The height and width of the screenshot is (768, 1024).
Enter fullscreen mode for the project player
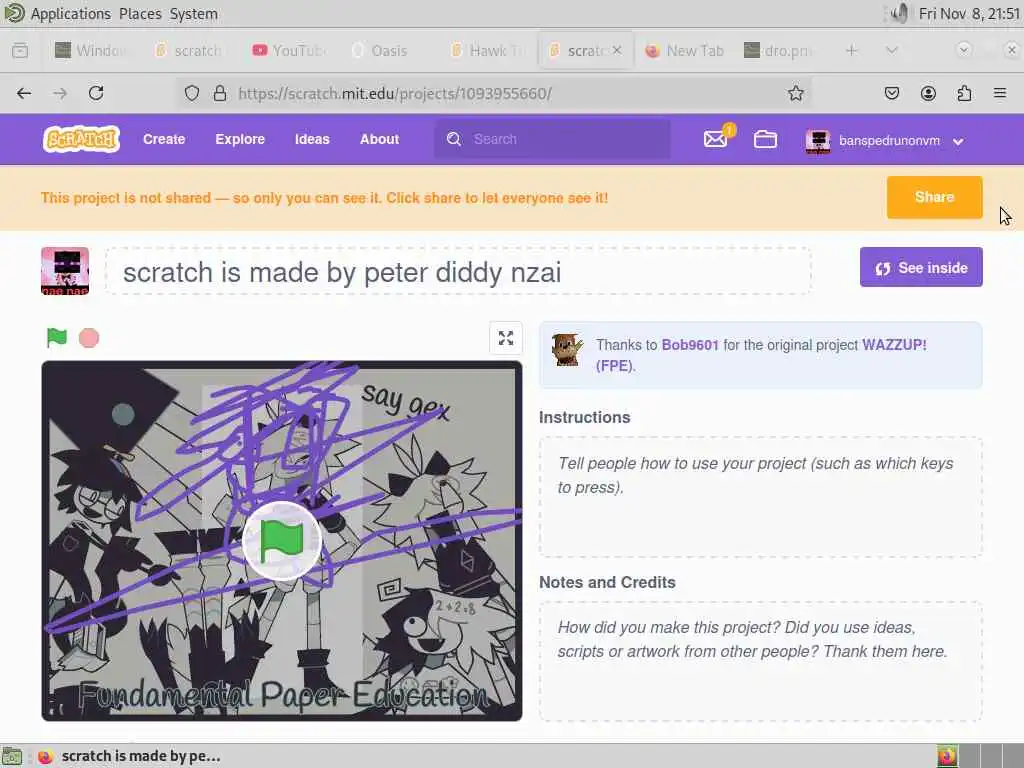[505, 338]
